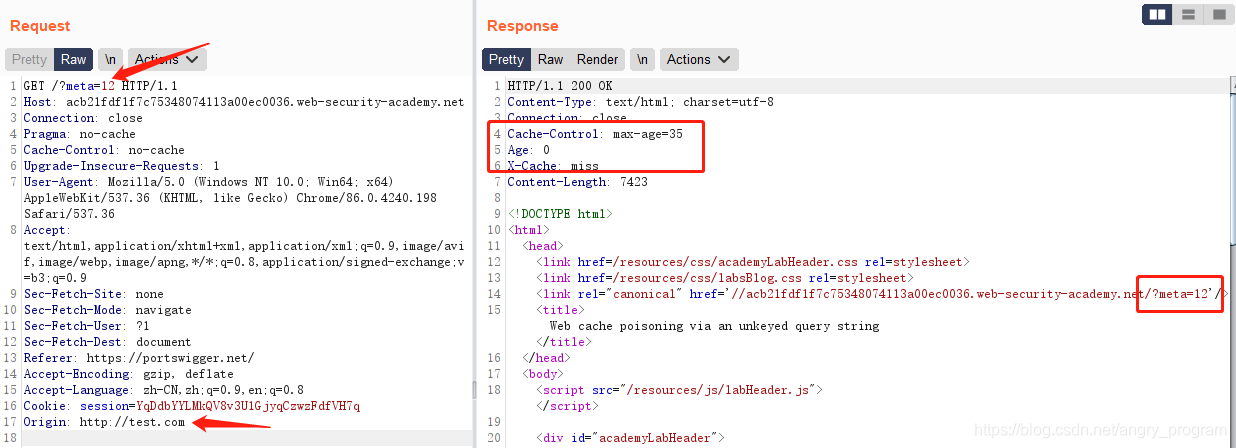Image resolution: width=1236 pixels, height=448 pixels.
Task: Click the Origin: http://test.com line
Action: [x=104, y=422]
